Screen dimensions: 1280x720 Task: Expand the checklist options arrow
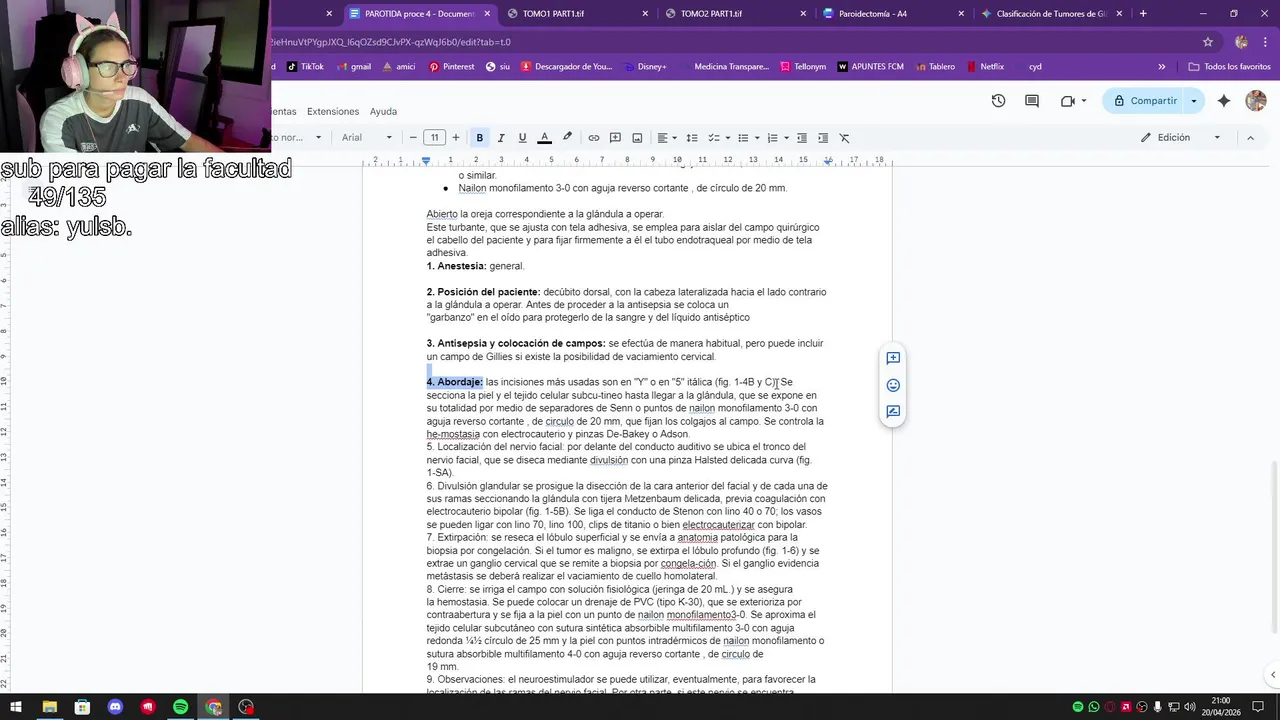click(x=728, y=138)
